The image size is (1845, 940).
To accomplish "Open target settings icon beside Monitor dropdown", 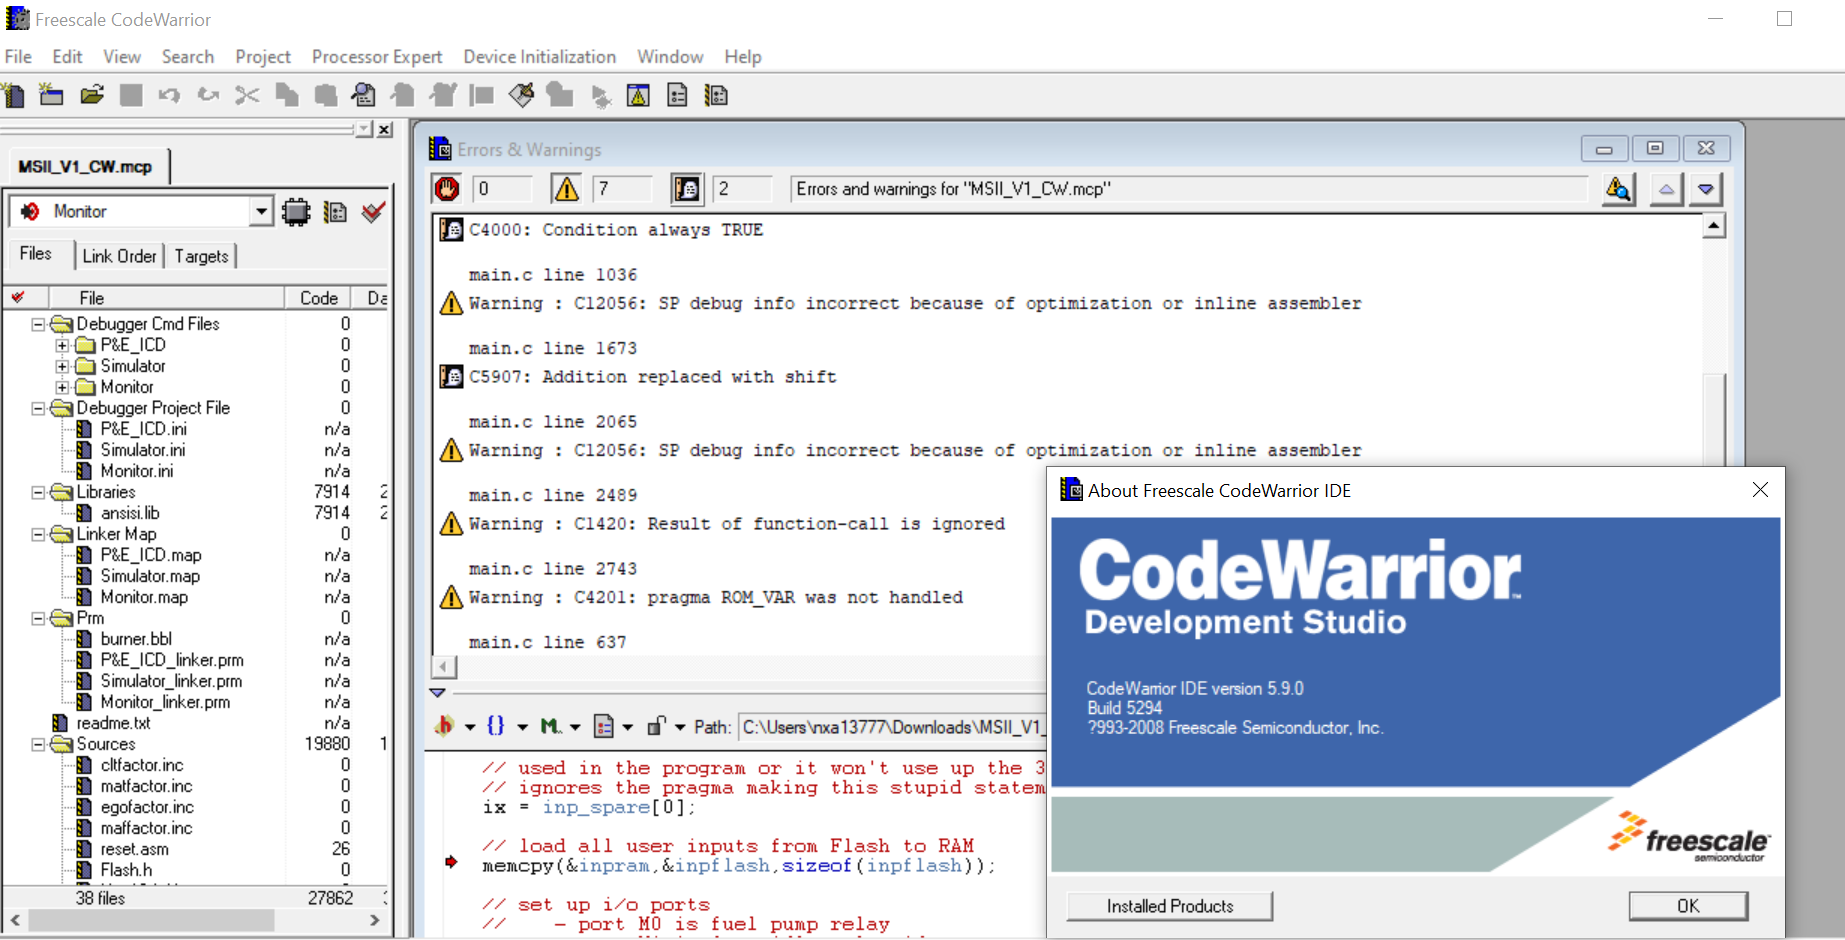I will [x=335, y=212].
